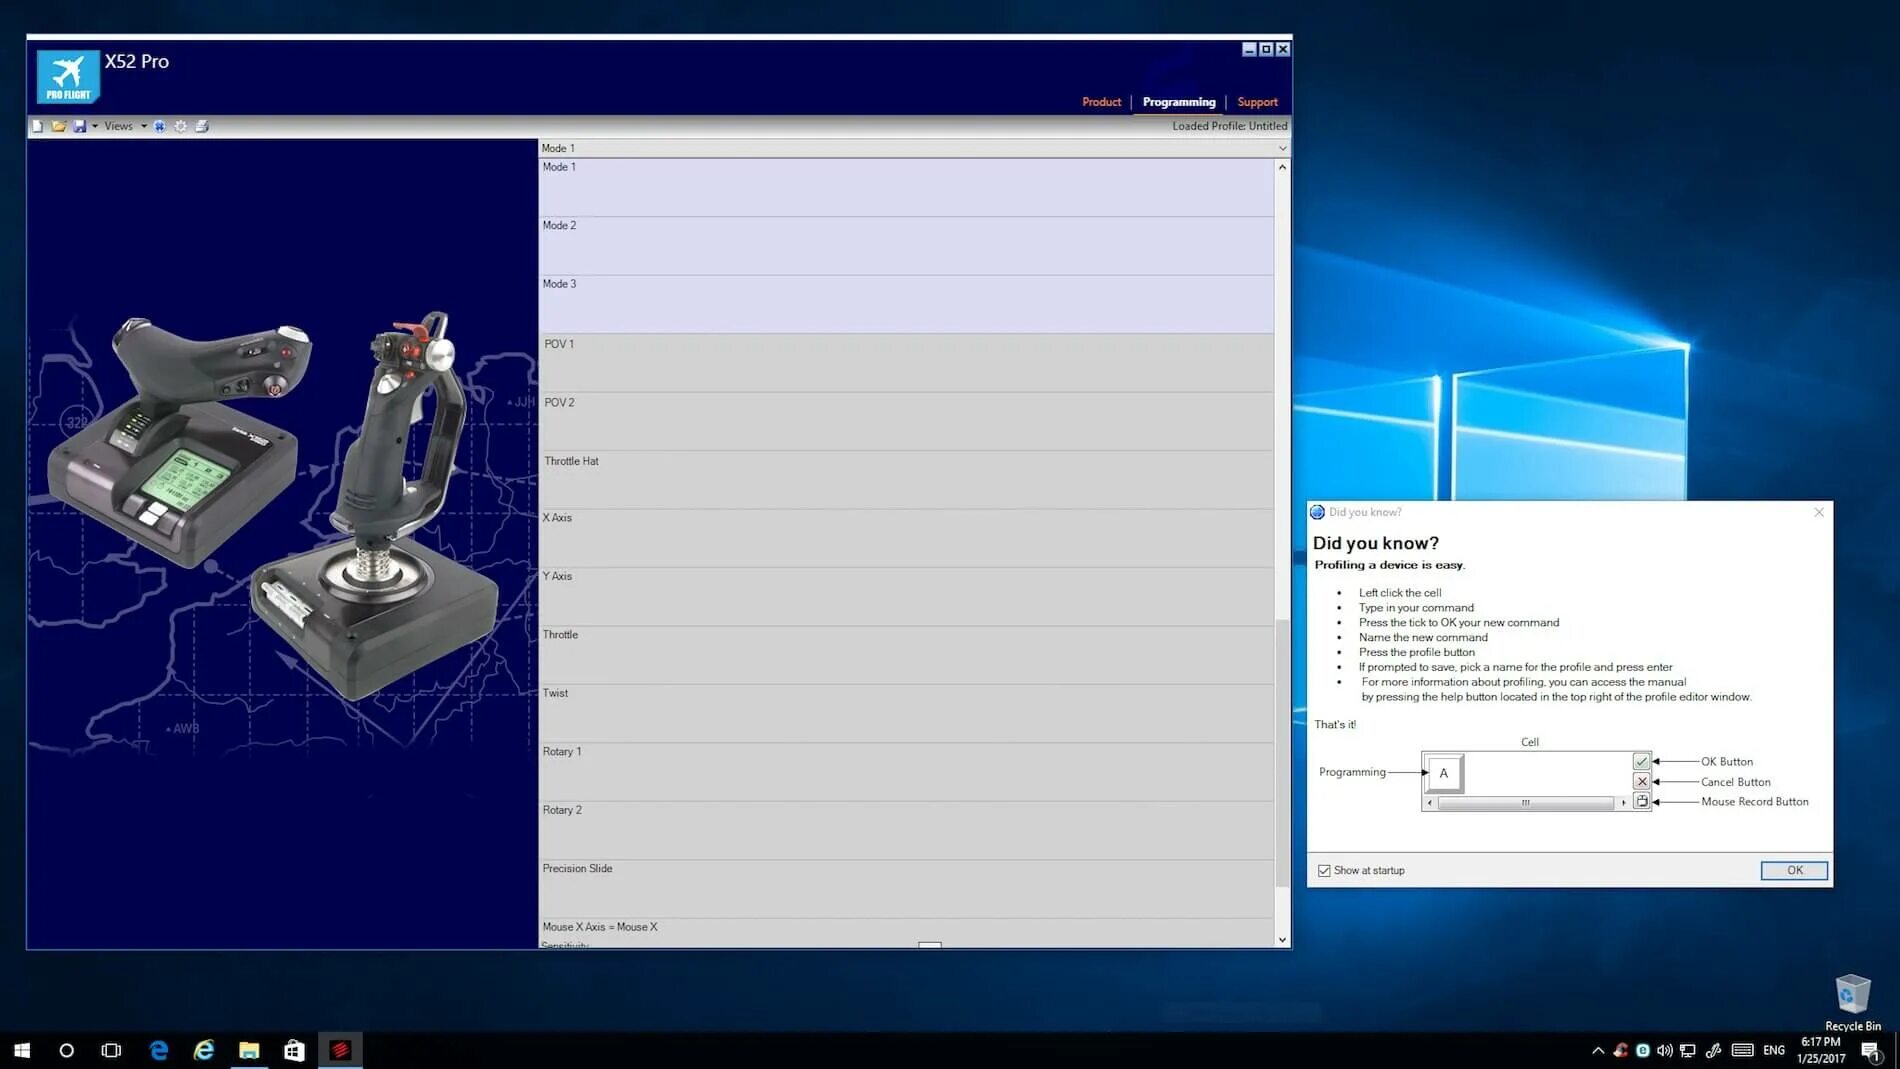The image size is (1900, 1069).
Task: Open the volume control in the tray
Action: (x=1664, y=1050)
